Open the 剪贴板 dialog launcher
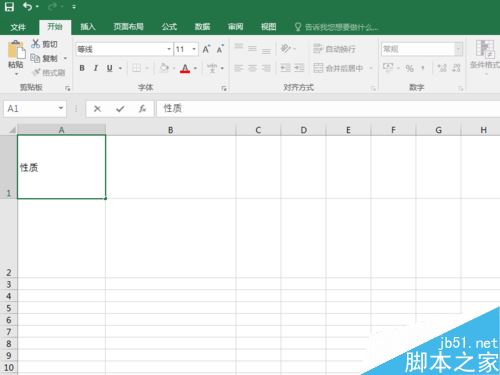Screen dimensions: 500x375 tap(68, 88)
